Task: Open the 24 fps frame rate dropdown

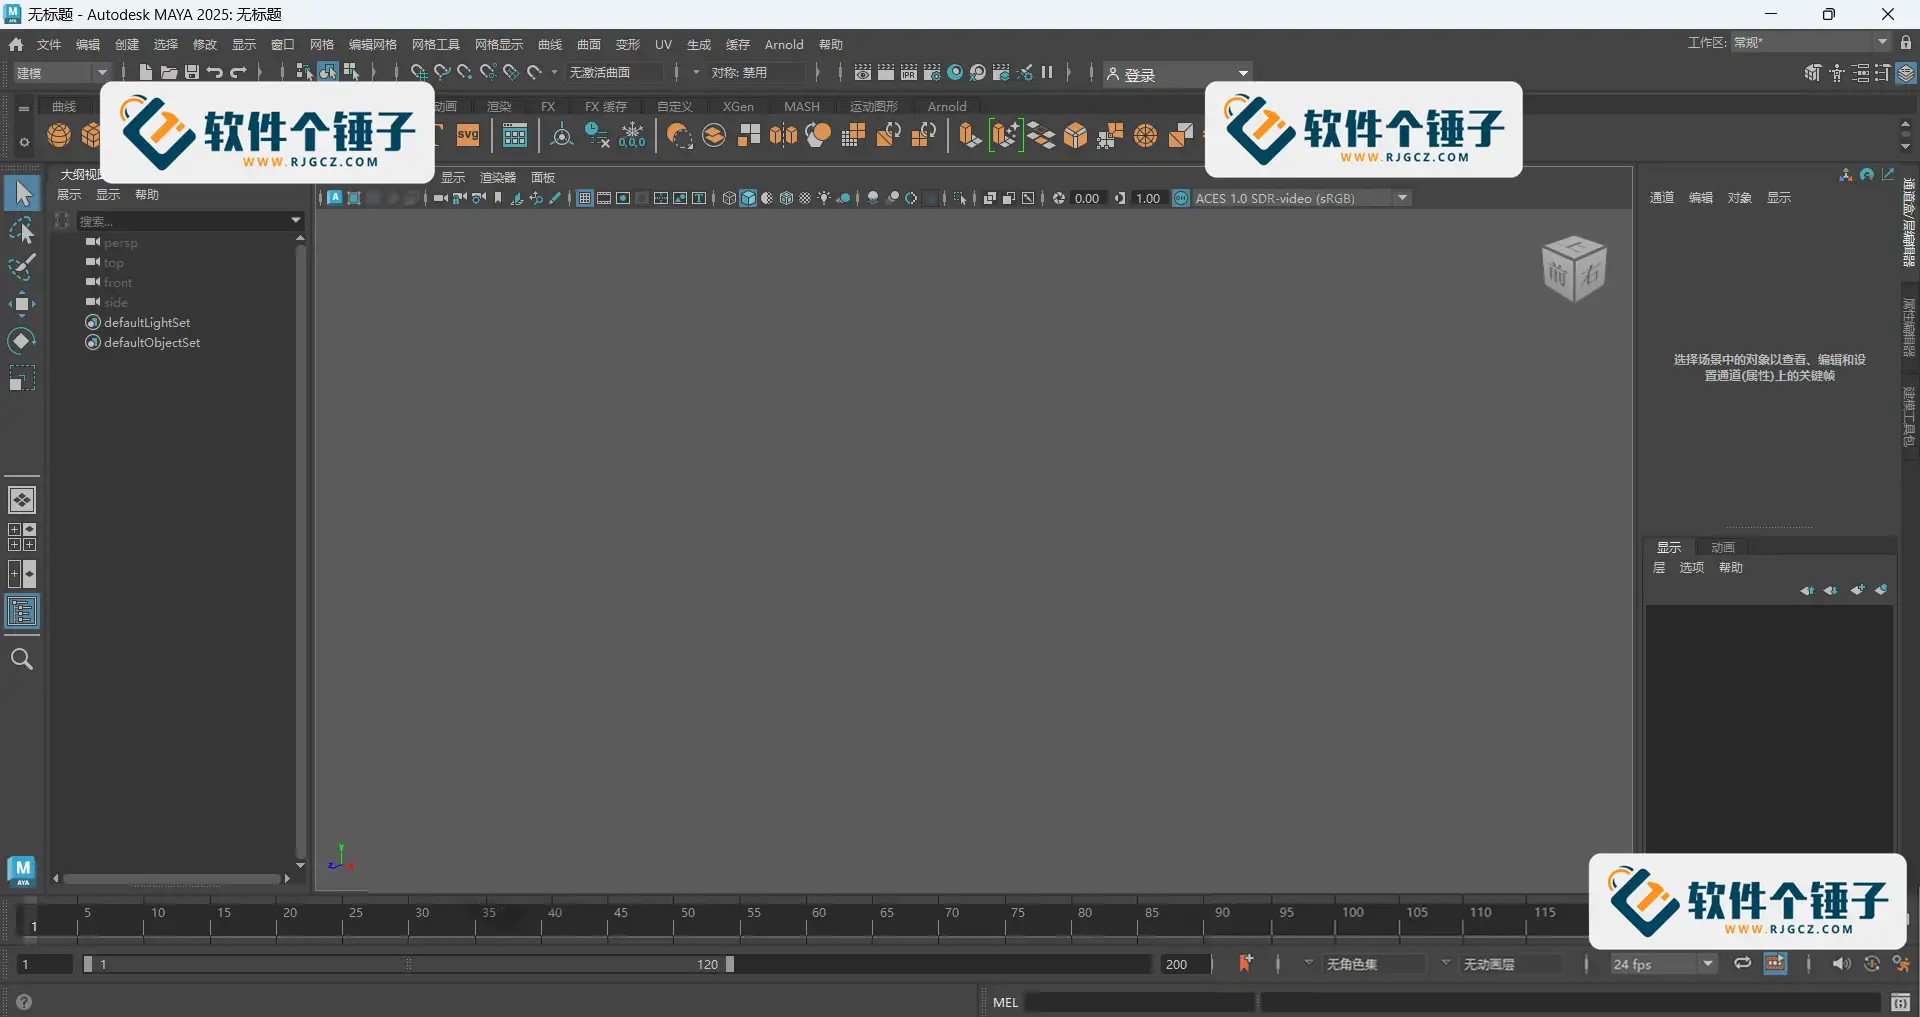Action: click(x=1664, y=964)
